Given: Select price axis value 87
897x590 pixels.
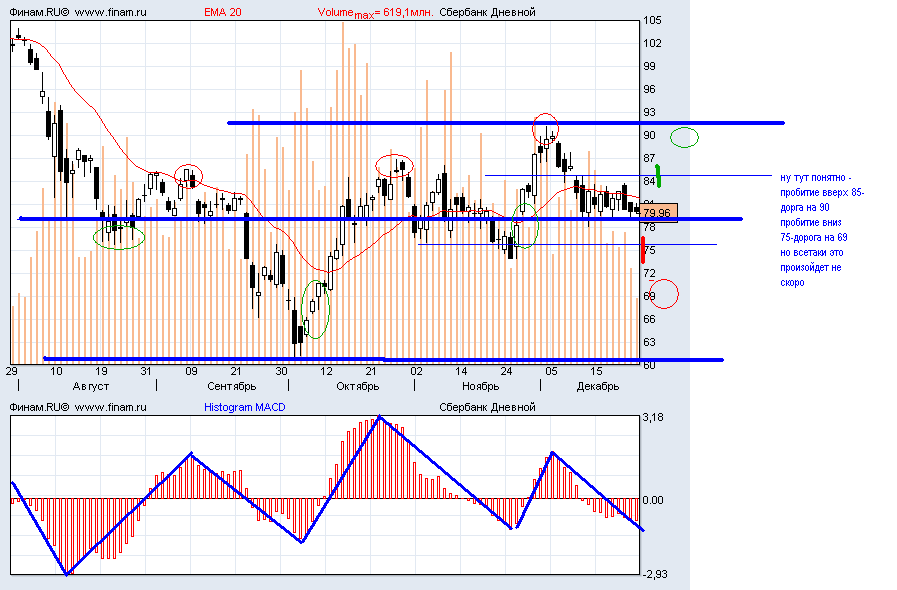Looking at the screenshot, I should (649, 158).
